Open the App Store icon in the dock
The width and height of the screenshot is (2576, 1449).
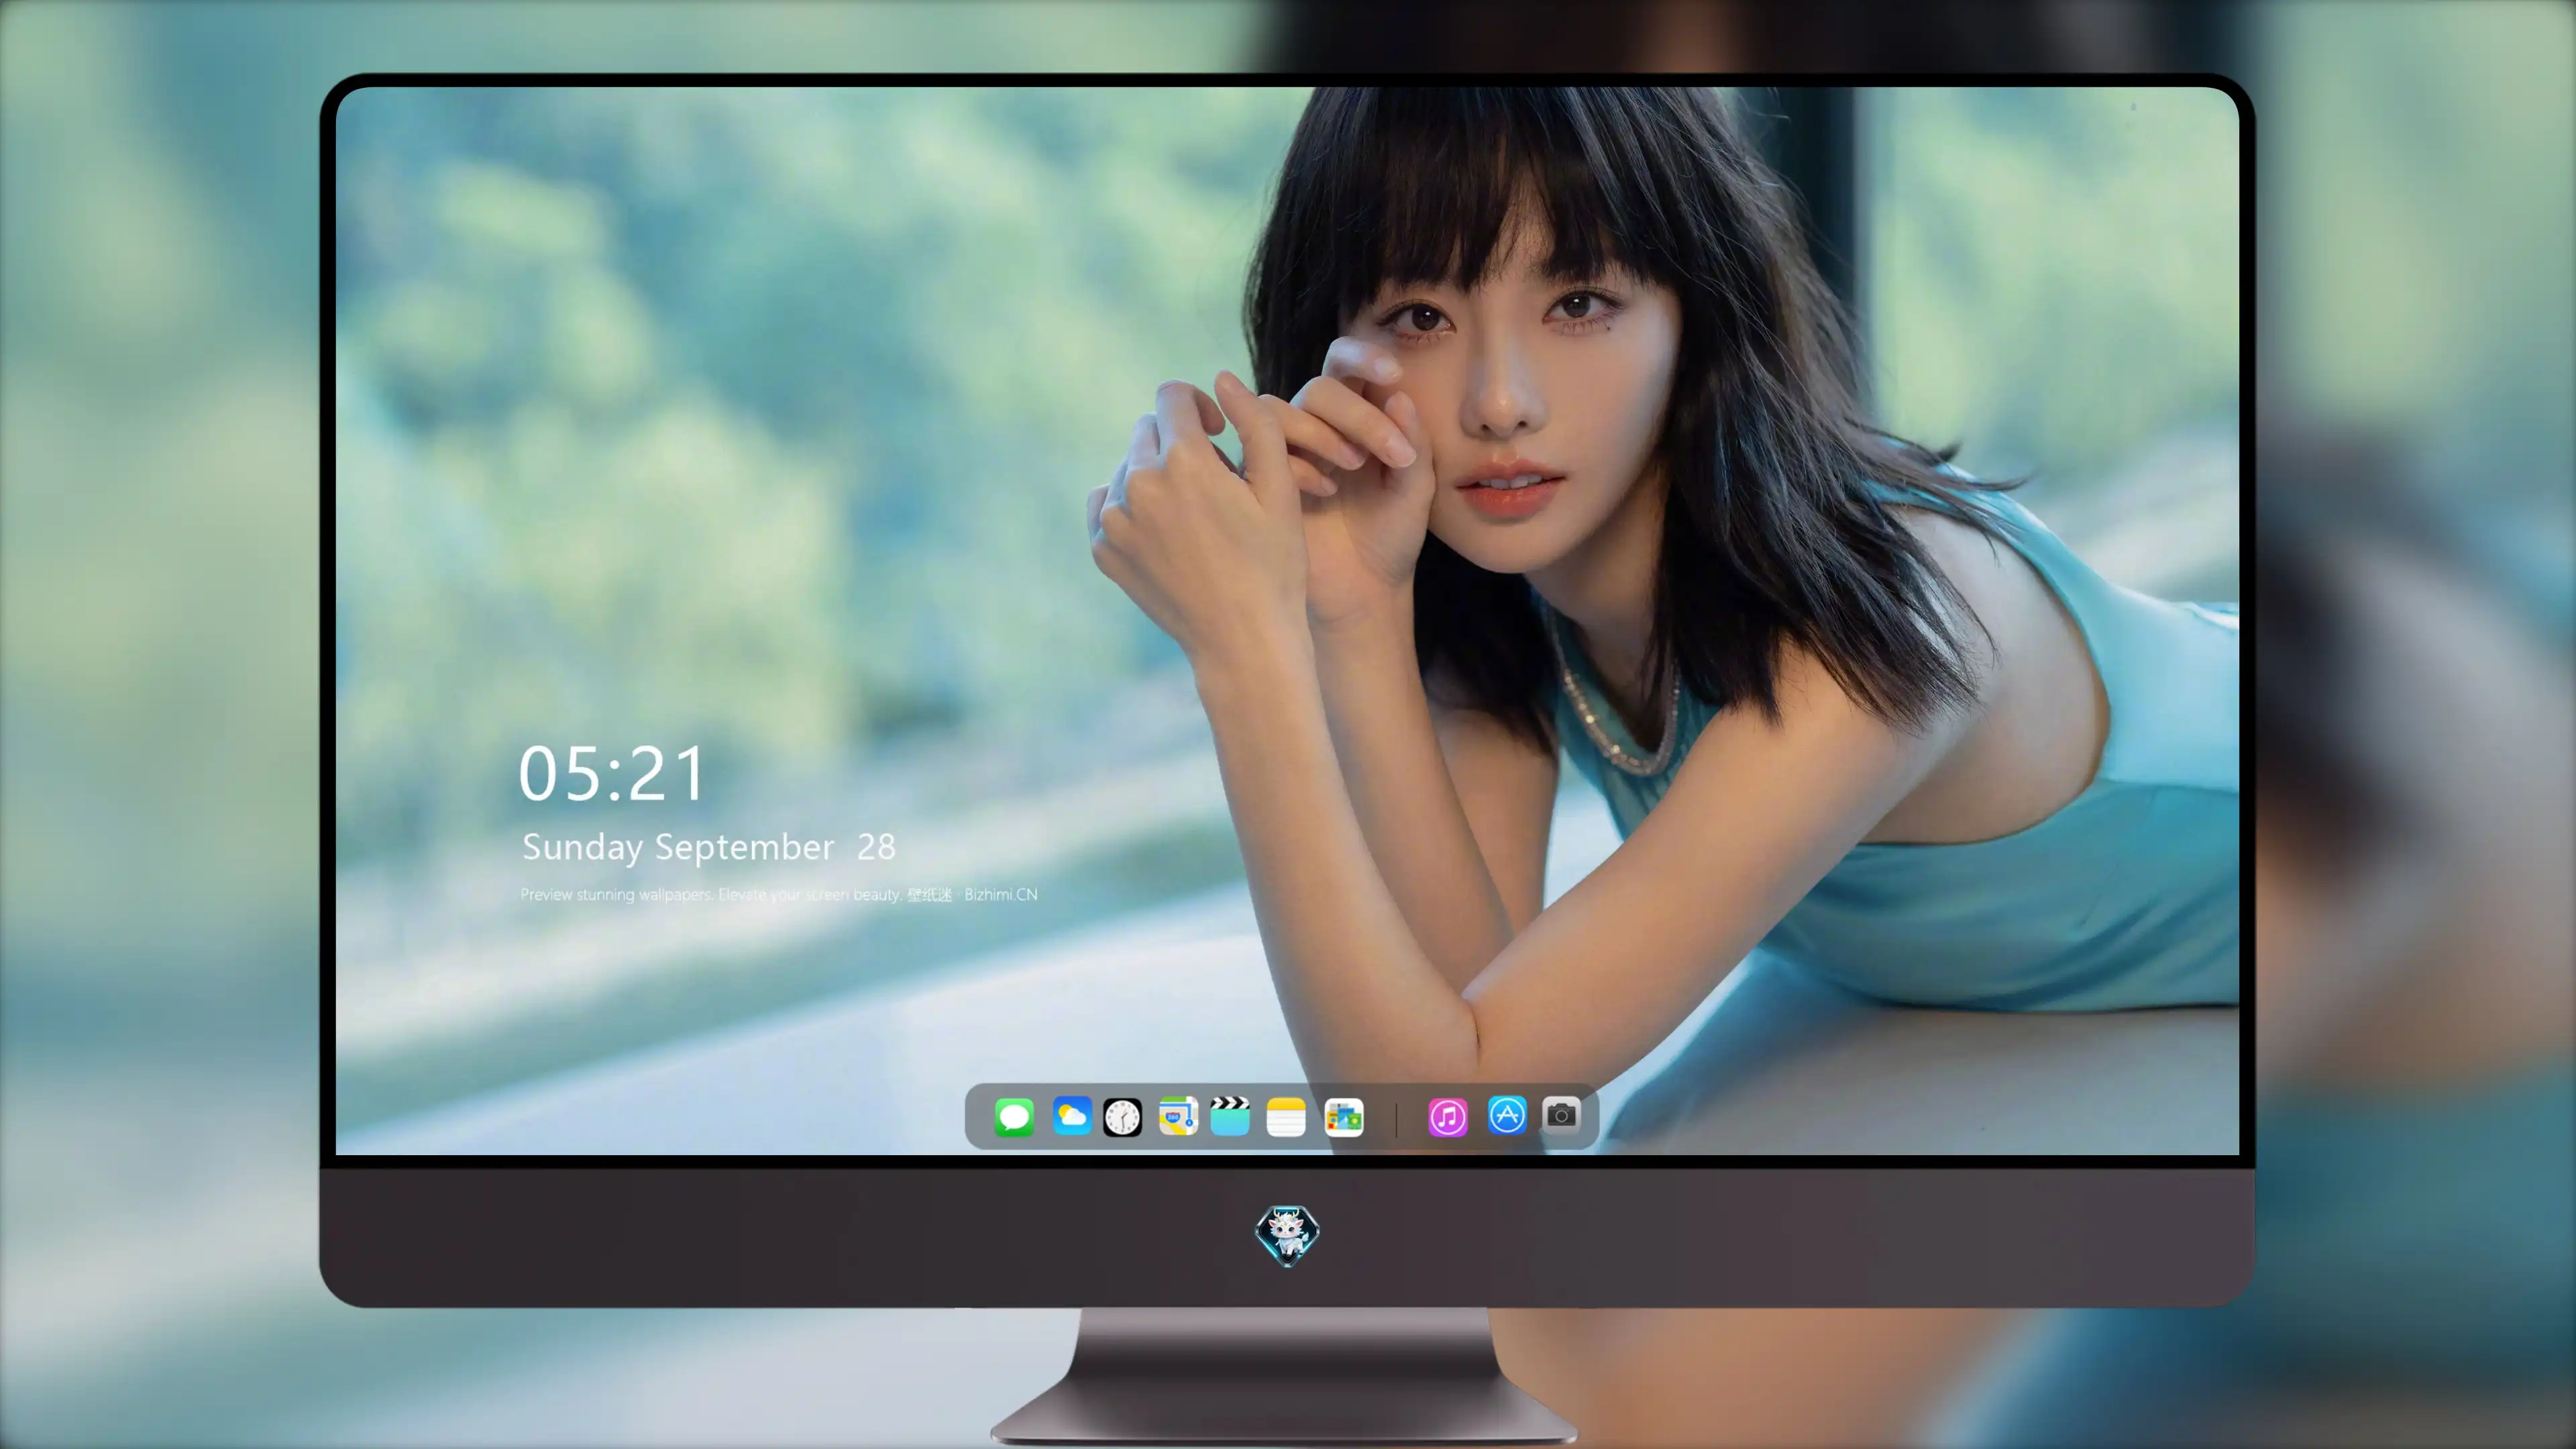pos(1507,1115)
